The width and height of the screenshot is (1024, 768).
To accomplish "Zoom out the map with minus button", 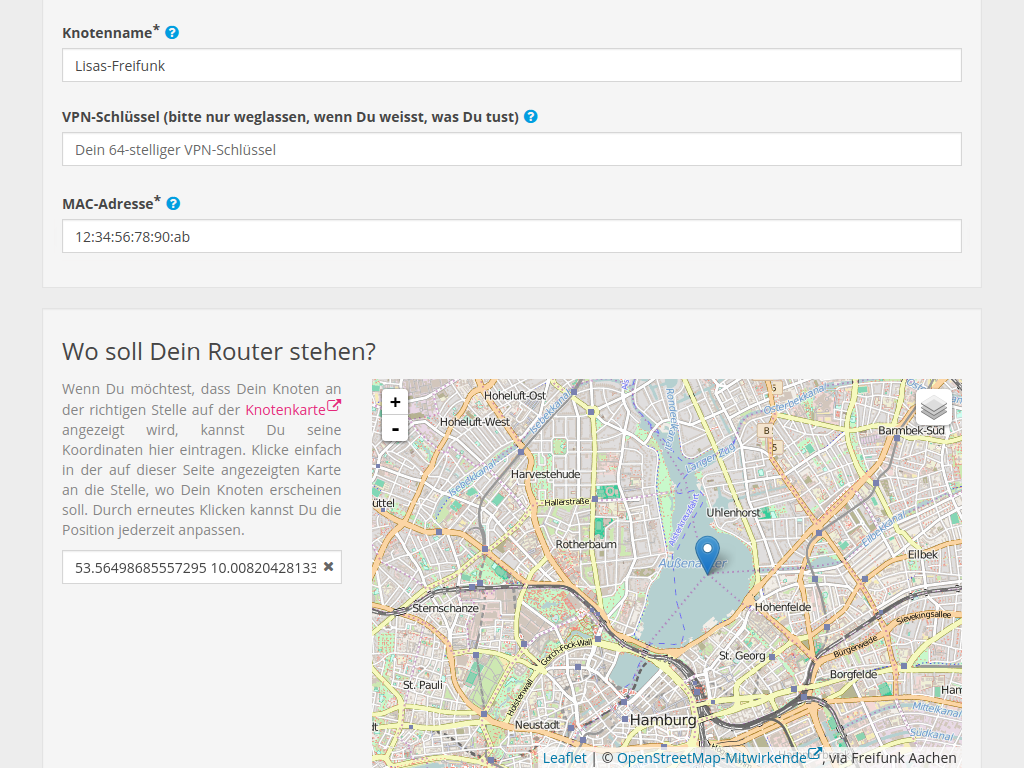I will (395, 429).
